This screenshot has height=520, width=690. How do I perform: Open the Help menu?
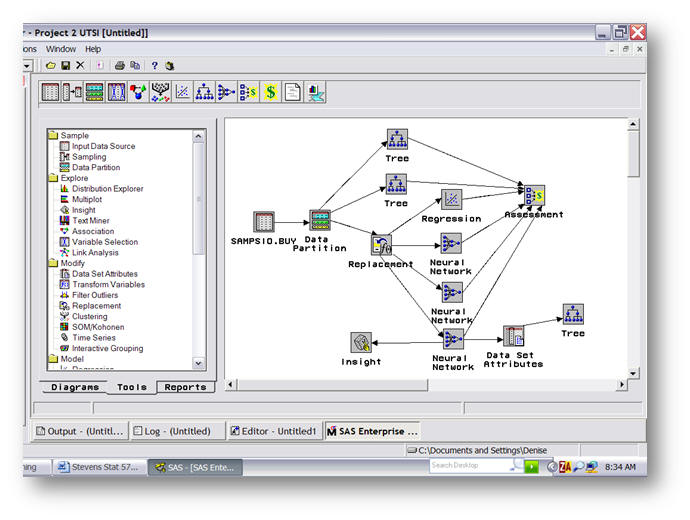(x=93, y=49)
